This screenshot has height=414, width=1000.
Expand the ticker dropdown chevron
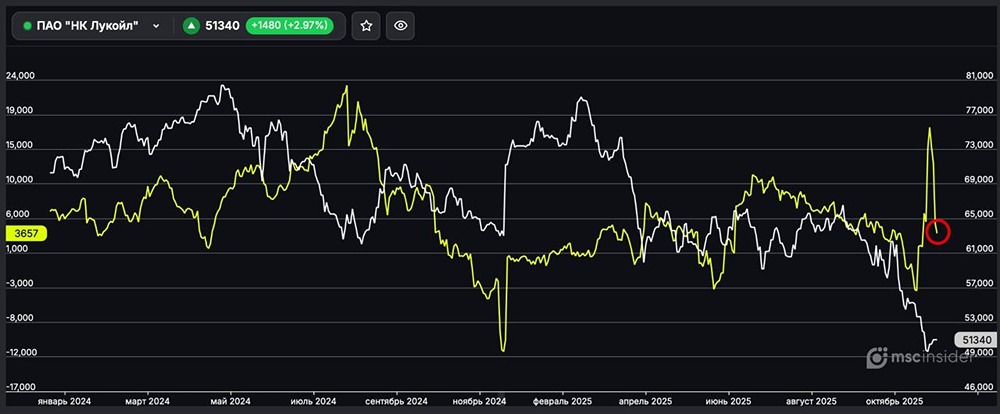156,26
